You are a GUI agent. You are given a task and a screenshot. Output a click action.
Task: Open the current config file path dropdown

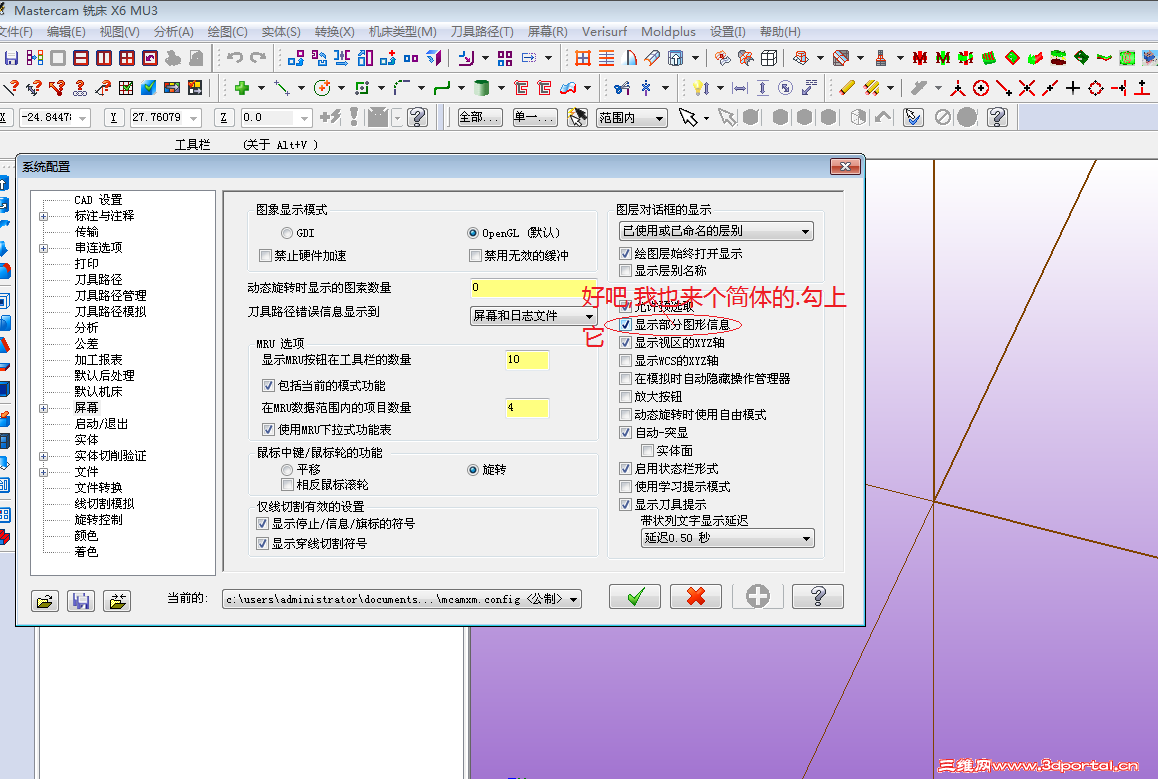click(402, 599)
